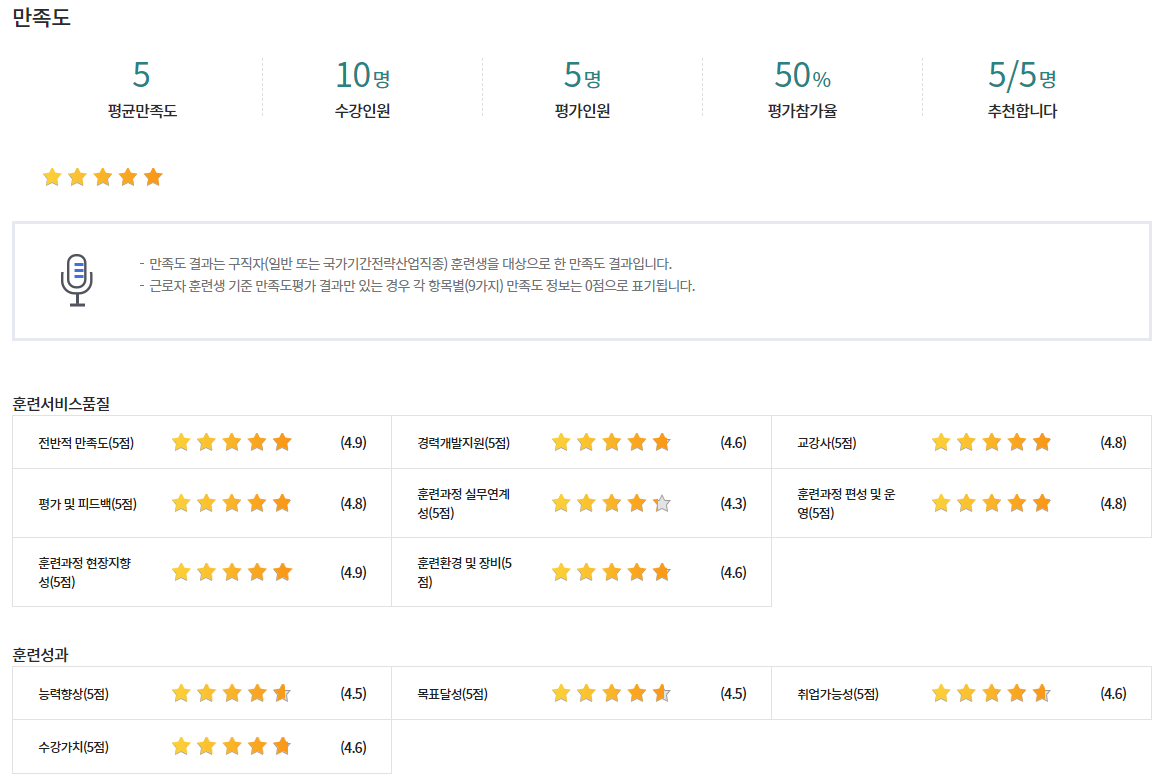1157x774 pixels.
Task: Click the star rating for 훈련환경 및 장비
Action: (612, 573)
